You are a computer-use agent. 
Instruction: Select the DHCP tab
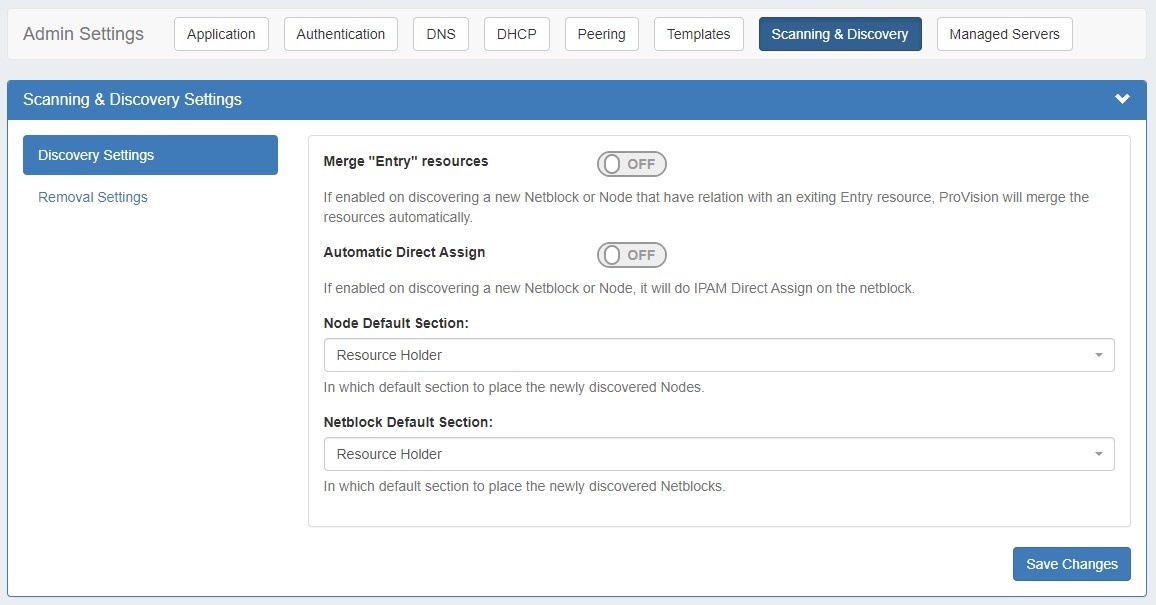coord(517,34)
